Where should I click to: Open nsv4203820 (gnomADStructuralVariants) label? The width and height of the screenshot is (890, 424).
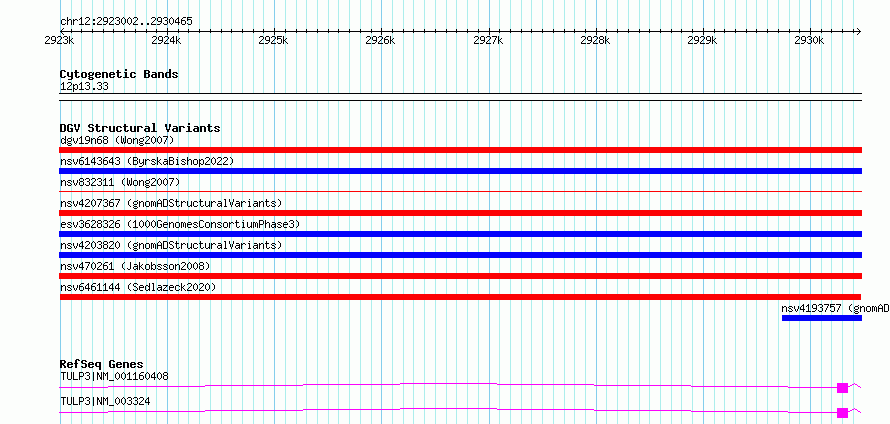pos(171,245)
